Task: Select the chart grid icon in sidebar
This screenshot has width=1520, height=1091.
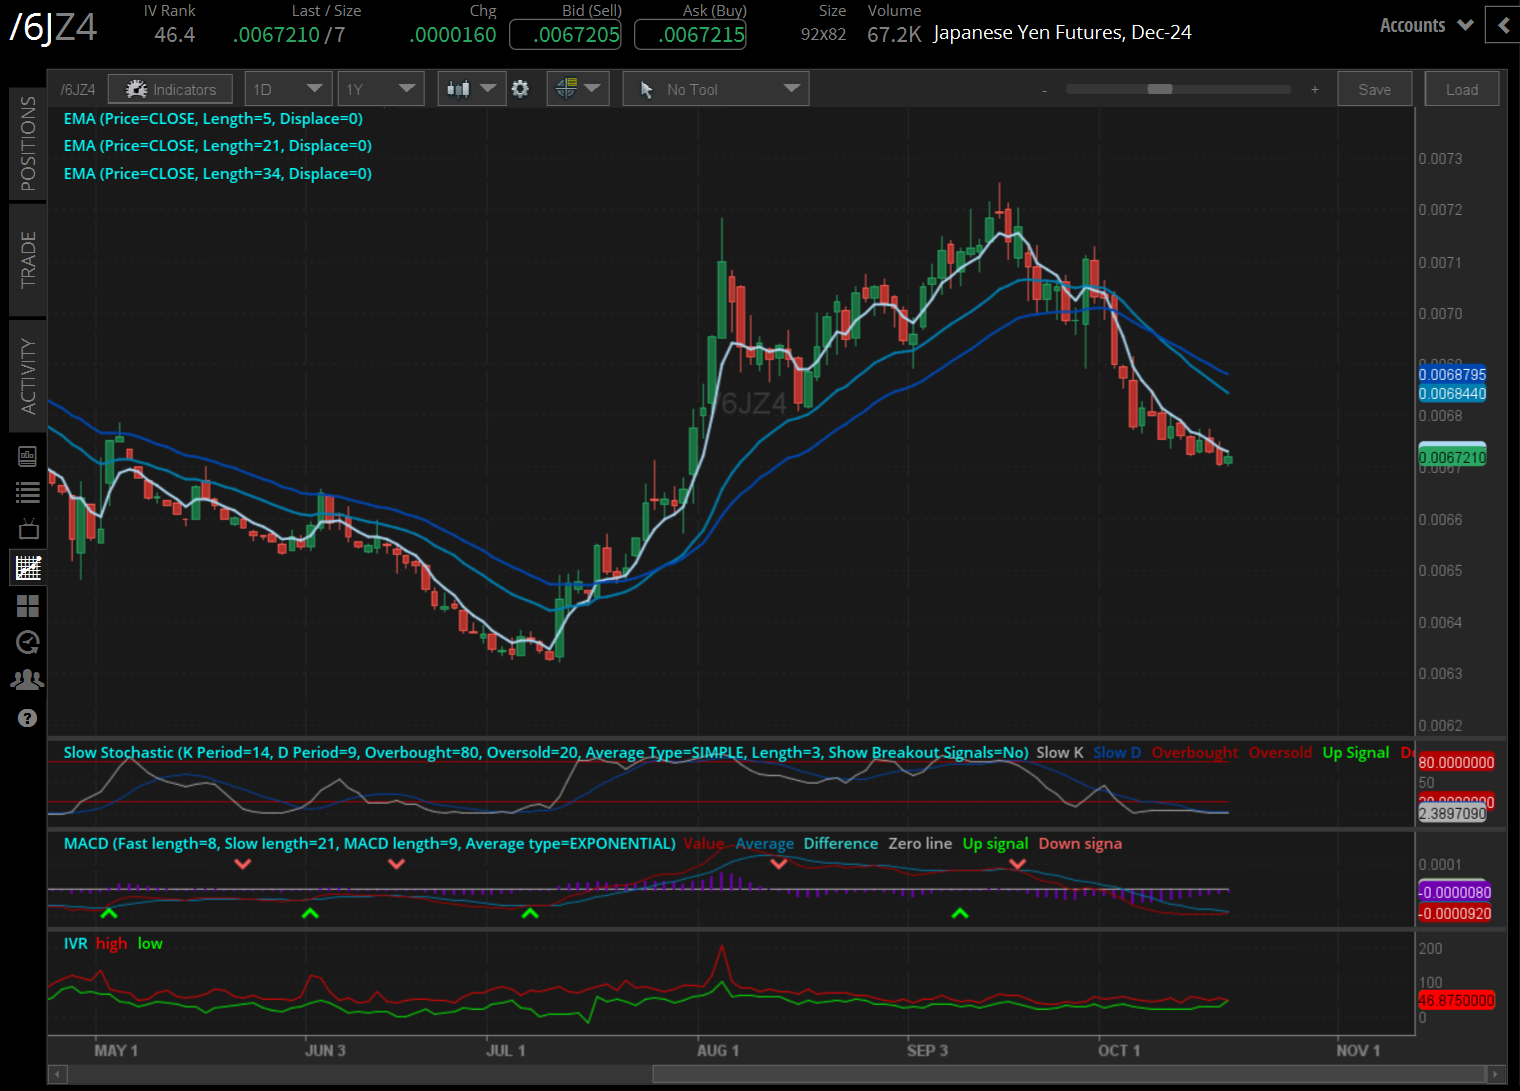Action: tap(28, 568)
